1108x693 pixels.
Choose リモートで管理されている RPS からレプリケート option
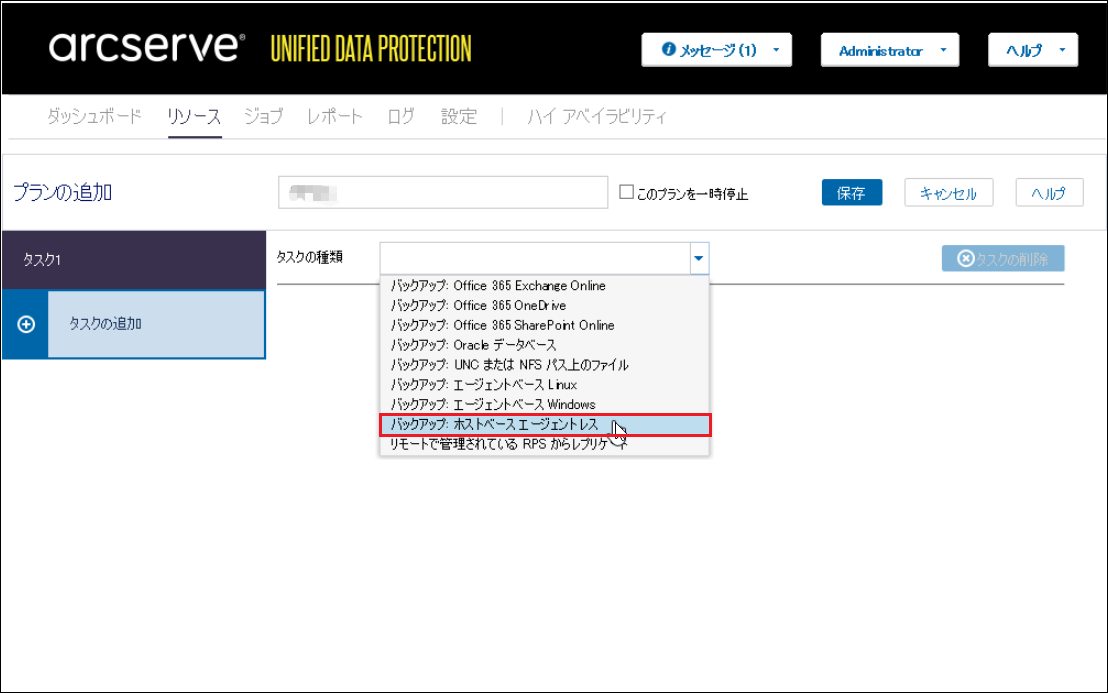(x=544, y=444)
